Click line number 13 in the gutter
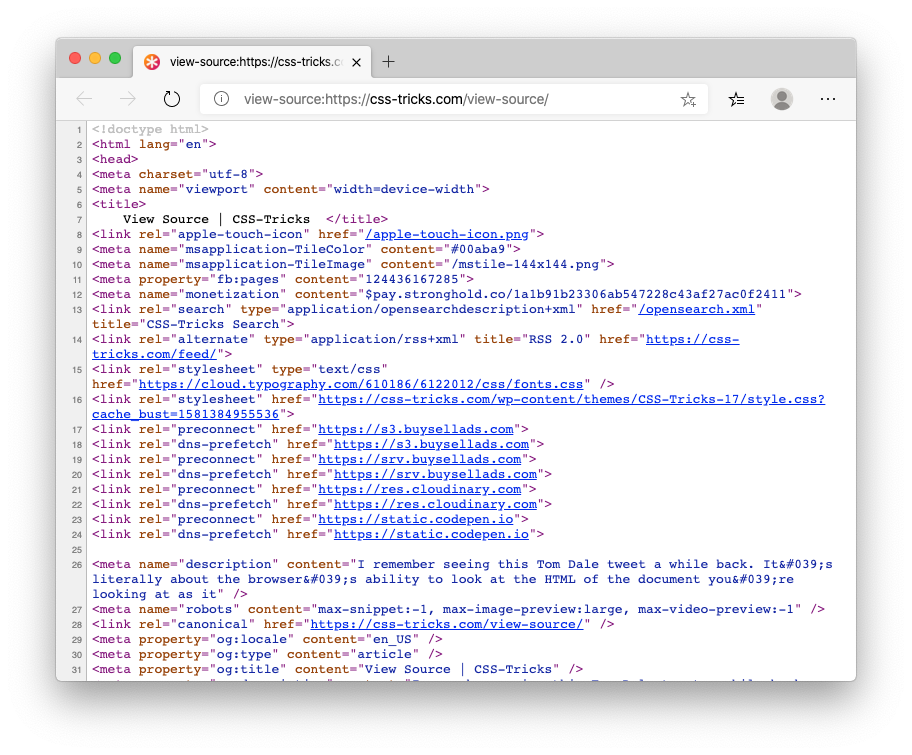The width and height of the screenshot is (912, 755). tap(77, 310)
